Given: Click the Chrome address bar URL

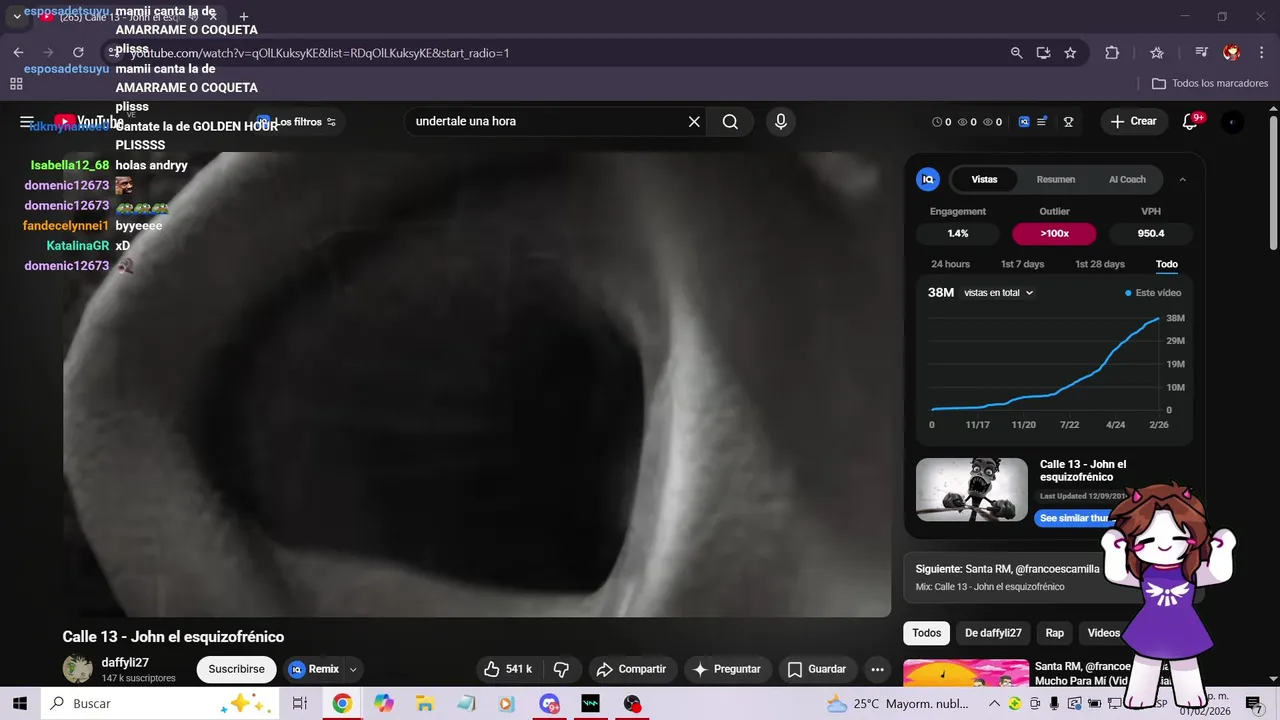Looking at the screenshot, I should (x=320, y=53).
